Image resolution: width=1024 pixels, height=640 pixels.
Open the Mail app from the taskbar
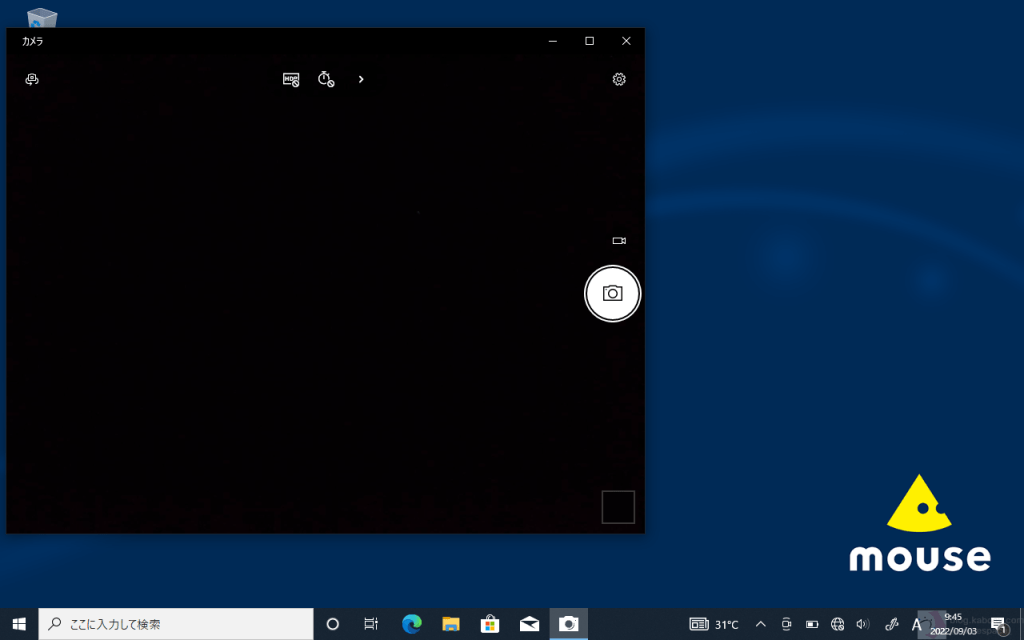[529, 624]
